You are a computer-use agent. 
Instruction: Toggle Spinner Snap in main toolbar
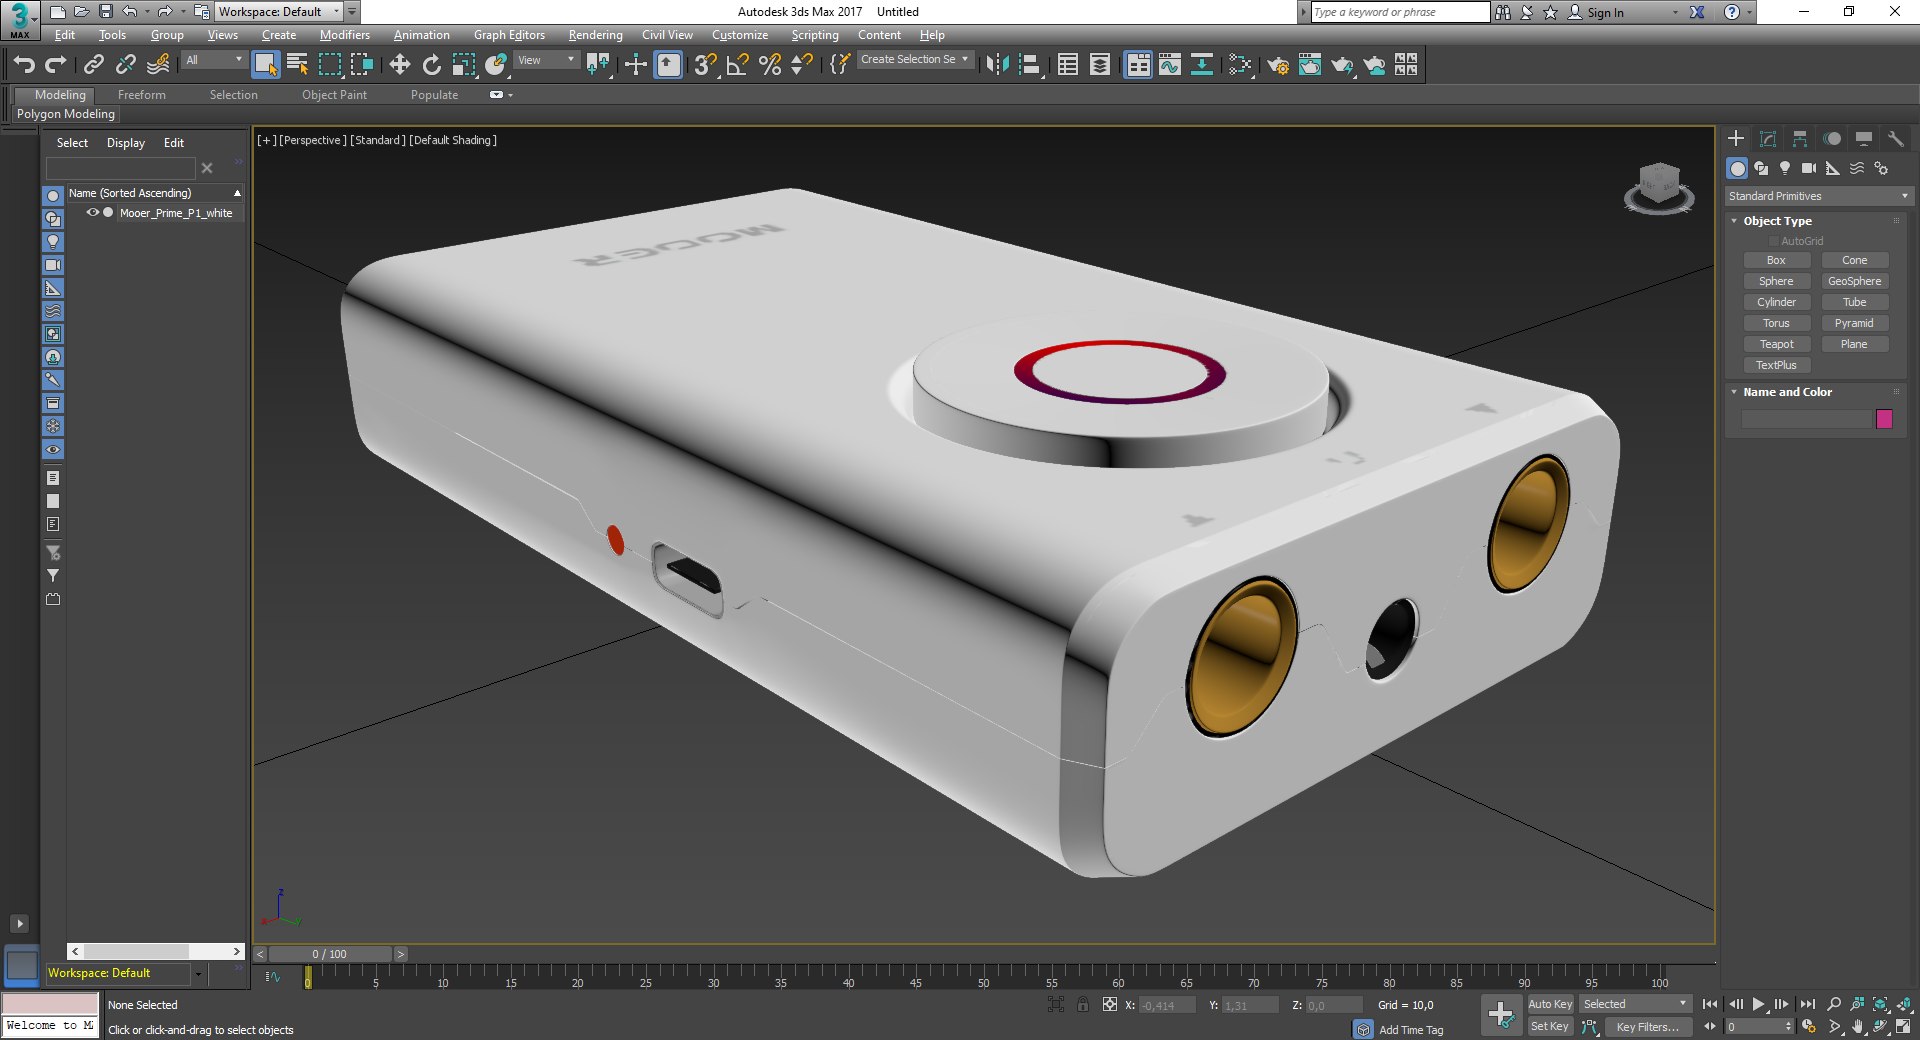point(802,65)
